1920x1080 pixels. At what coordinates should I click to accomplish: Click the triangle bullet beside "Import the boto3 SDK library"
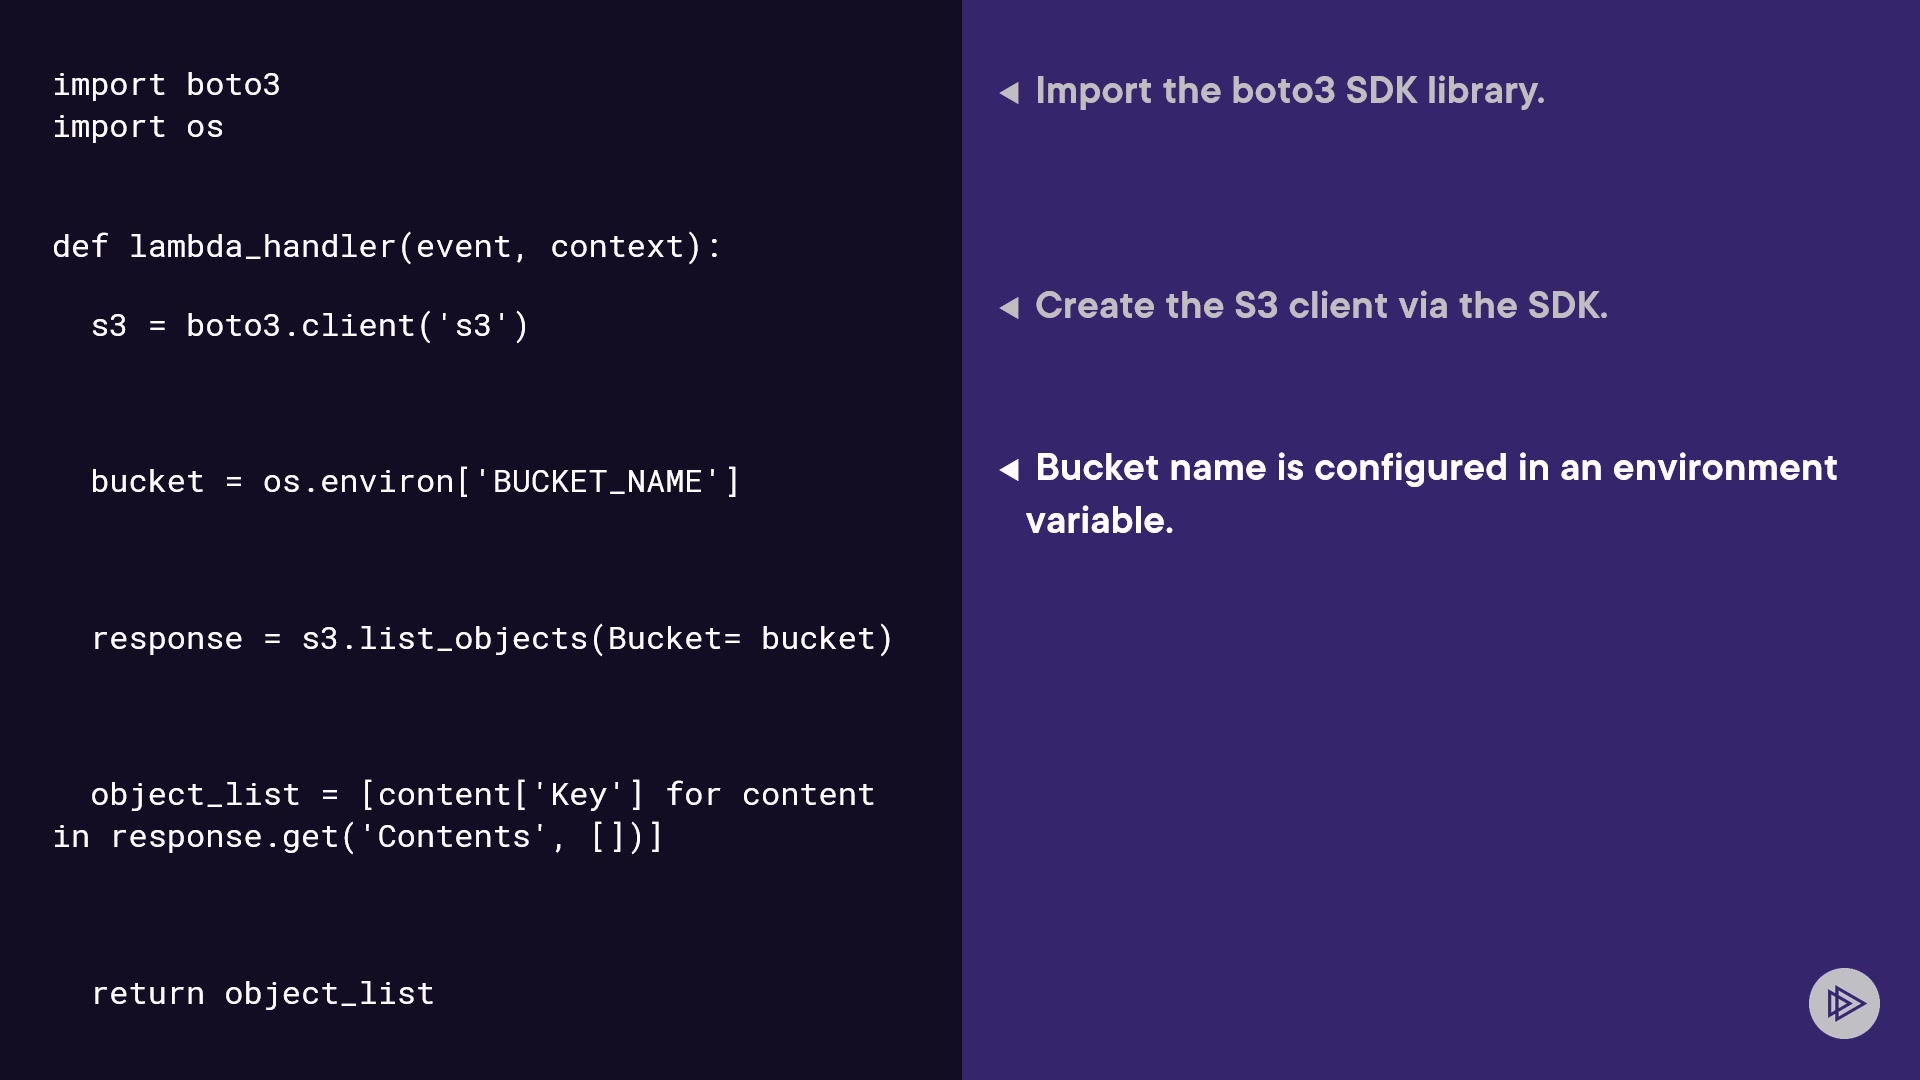click(1009, 93)
